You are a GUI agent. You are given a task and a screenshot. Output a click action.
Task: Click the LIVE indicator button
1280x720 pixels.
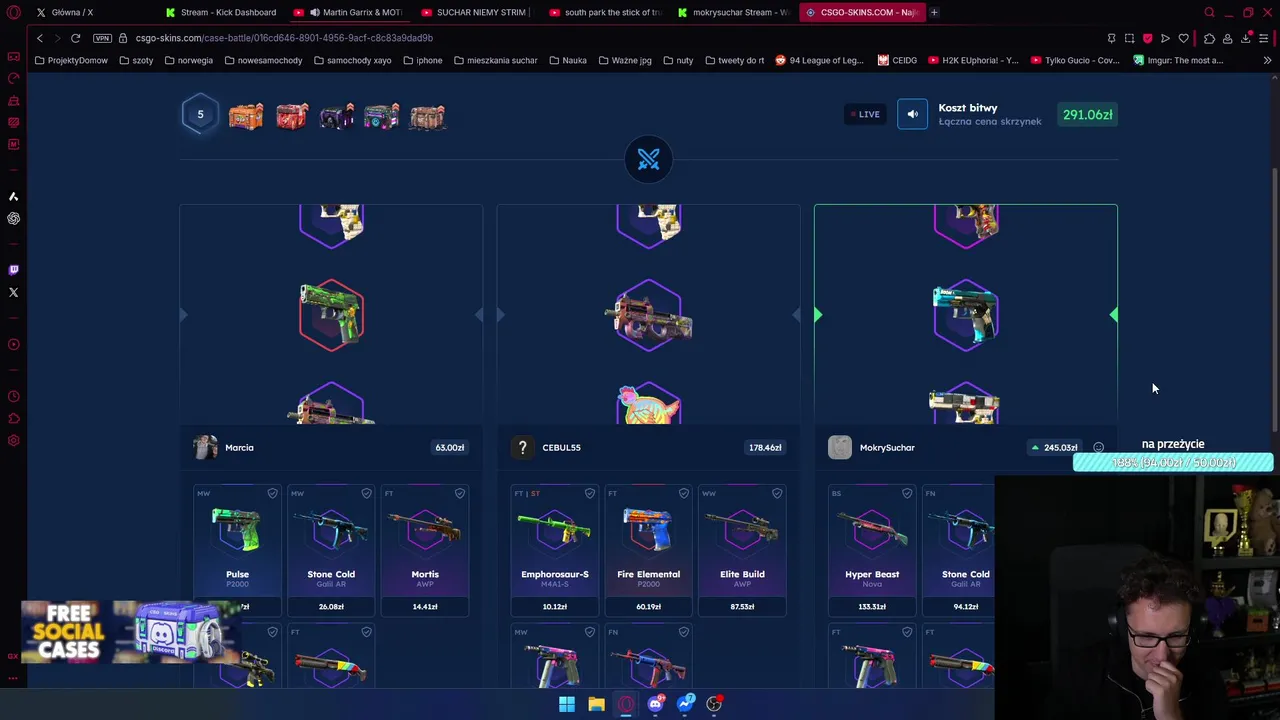click(x=865, y=114)
